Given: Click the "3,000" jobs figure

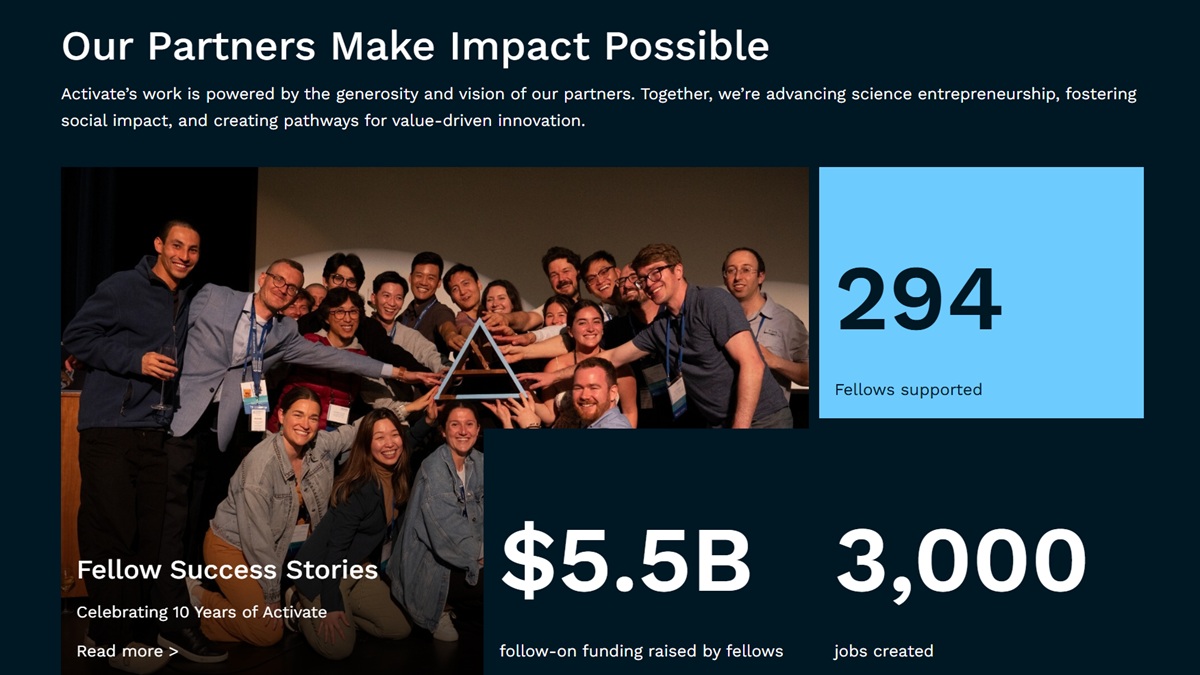Looking at the screenshot, I should 960,561.
